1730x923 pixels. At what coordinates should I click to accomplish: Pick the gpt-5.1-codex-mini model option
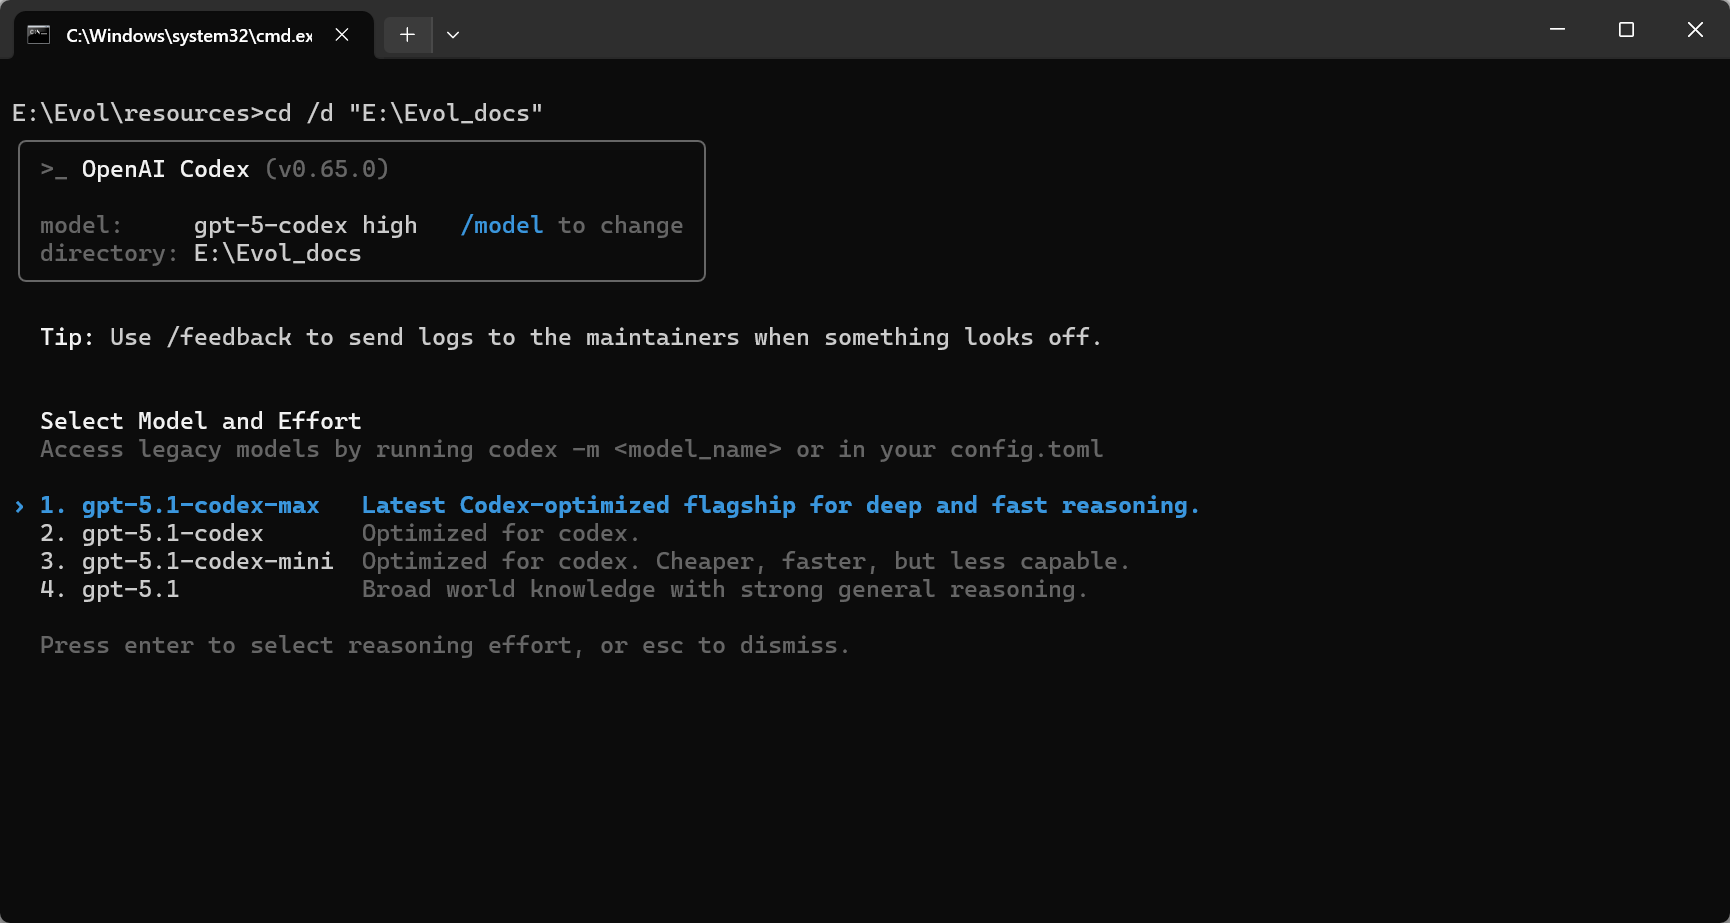207,562
